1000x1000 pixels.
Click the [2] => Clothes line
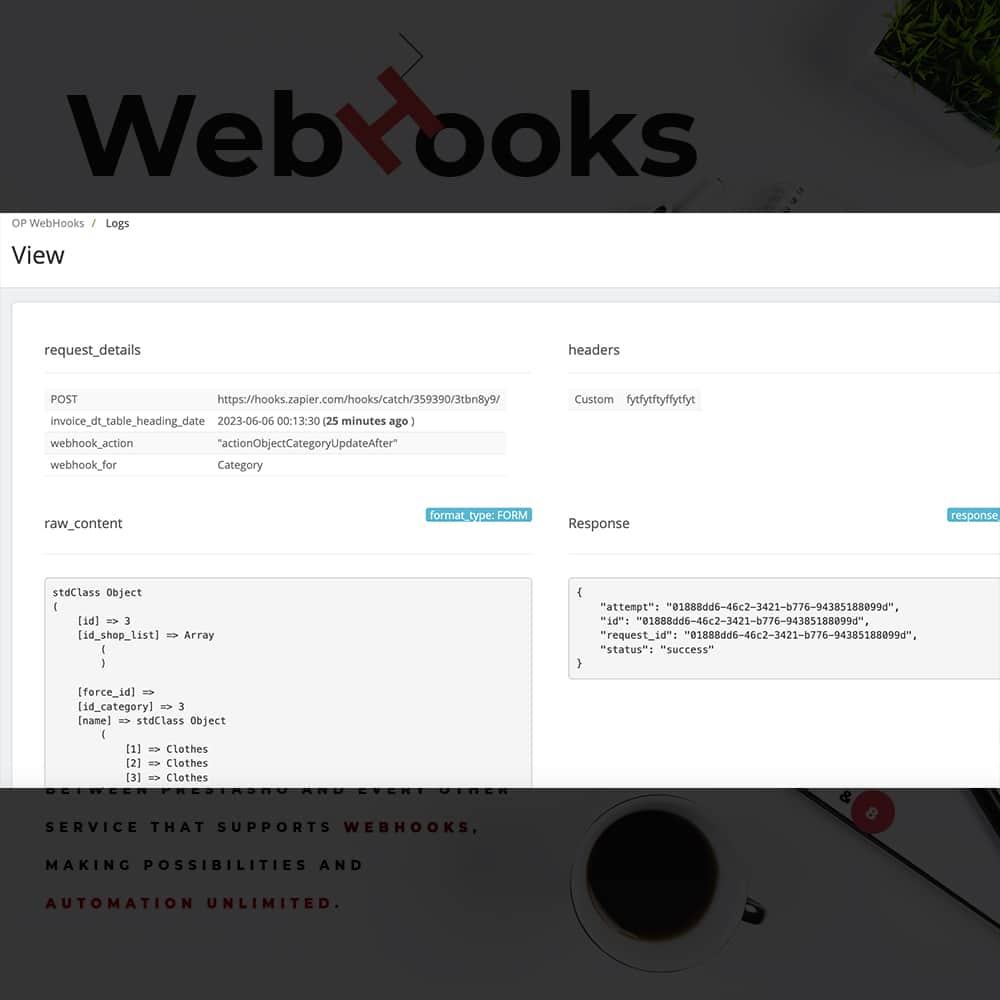(166, 763)
